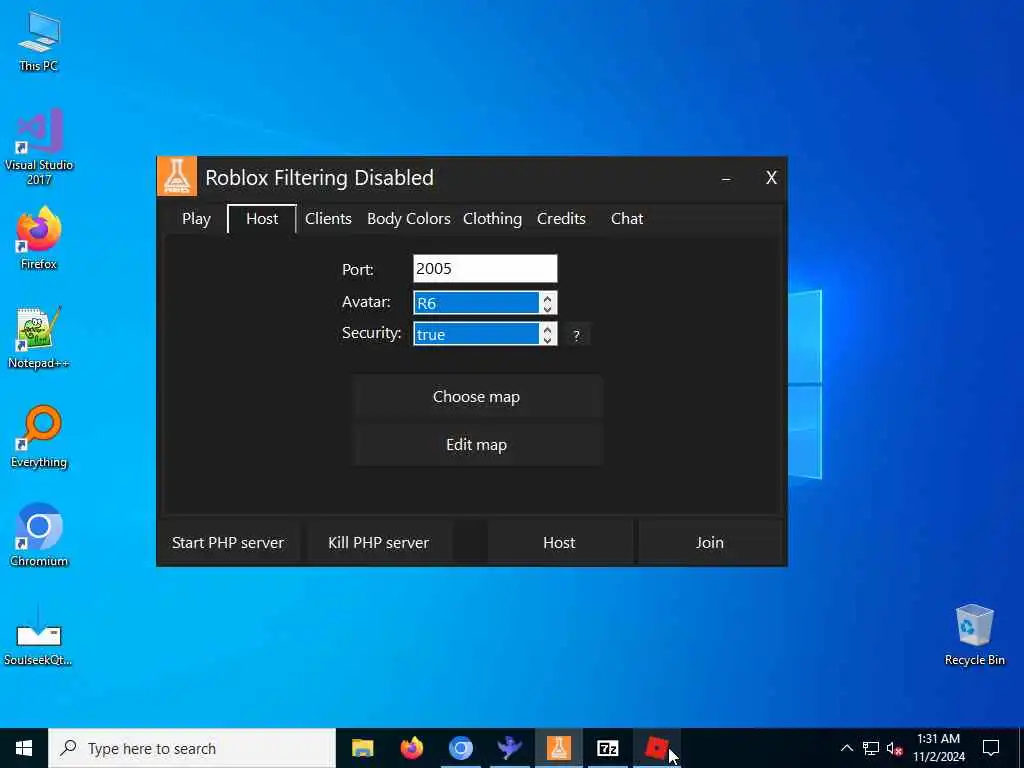Viewport: 1024px width, 768px height.
Task: Click the Security true selector box
Action: [476, 334]
